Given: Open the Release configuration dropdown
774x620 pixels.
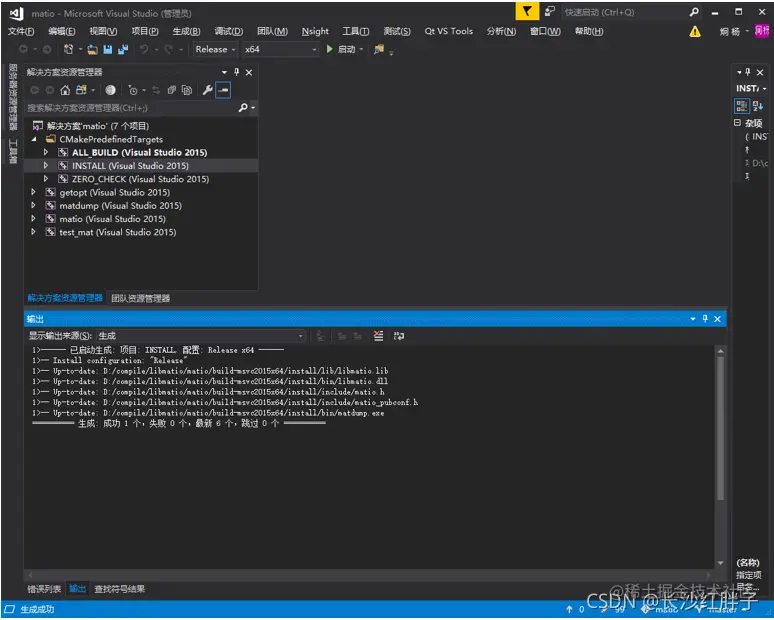Looking at the screenshot, I should (x=215, y=49).
